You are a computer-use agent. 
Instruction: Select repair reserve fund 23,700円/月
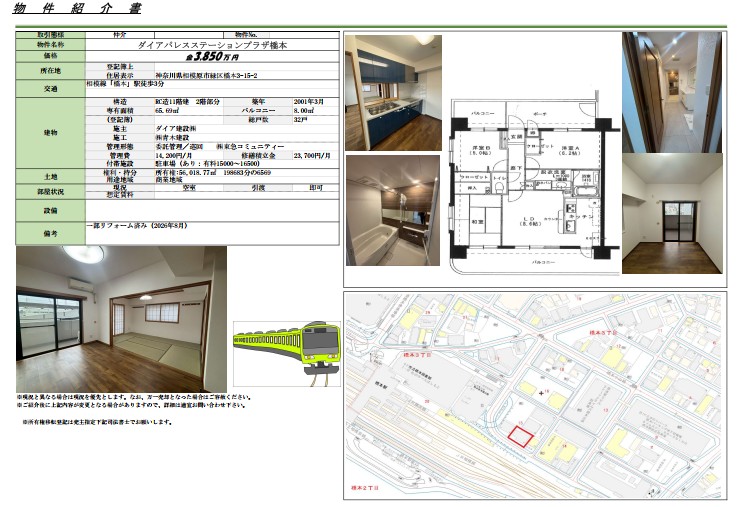point(312,155)
